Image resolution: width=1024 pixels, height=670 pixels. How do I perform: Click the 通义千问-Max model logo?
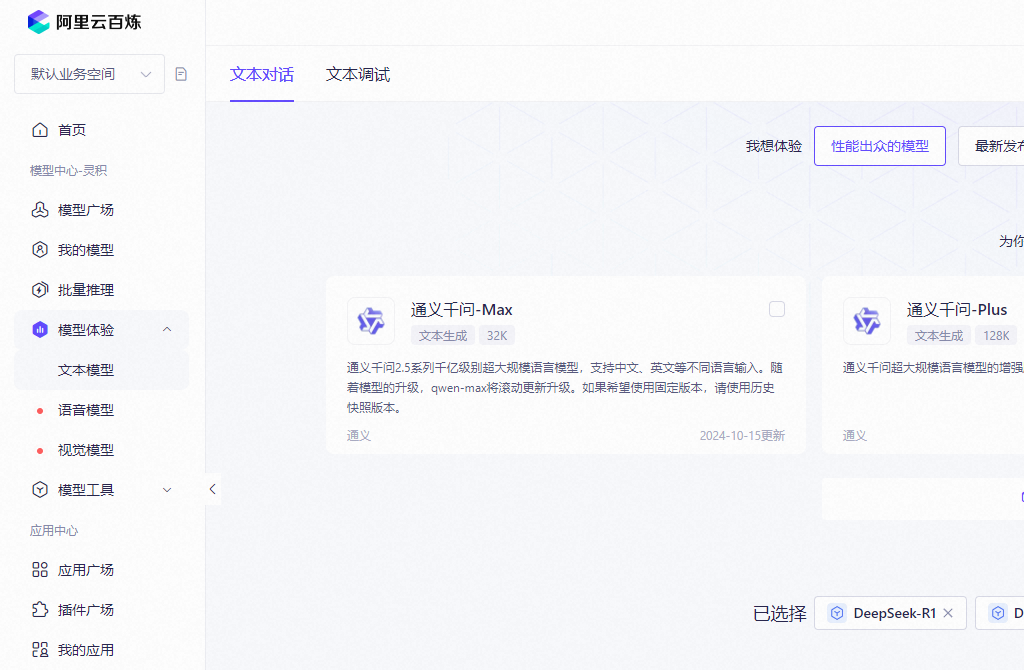[x=371, y=321]
